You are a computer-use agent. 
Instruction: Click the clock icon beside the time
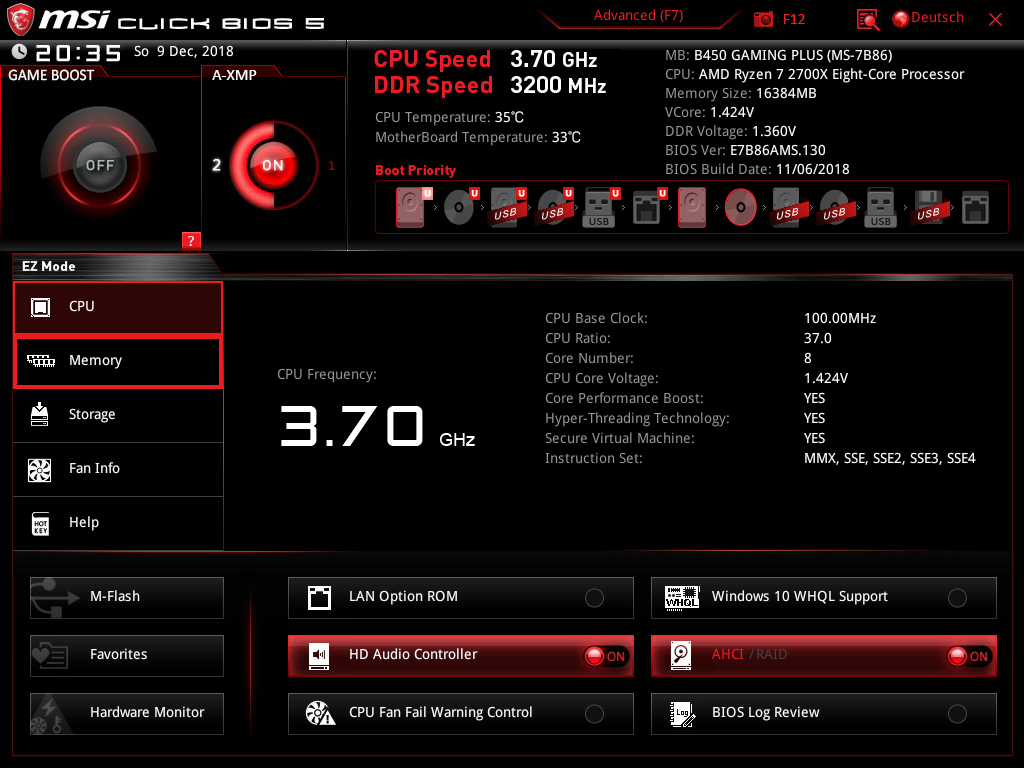coord(19,52)
